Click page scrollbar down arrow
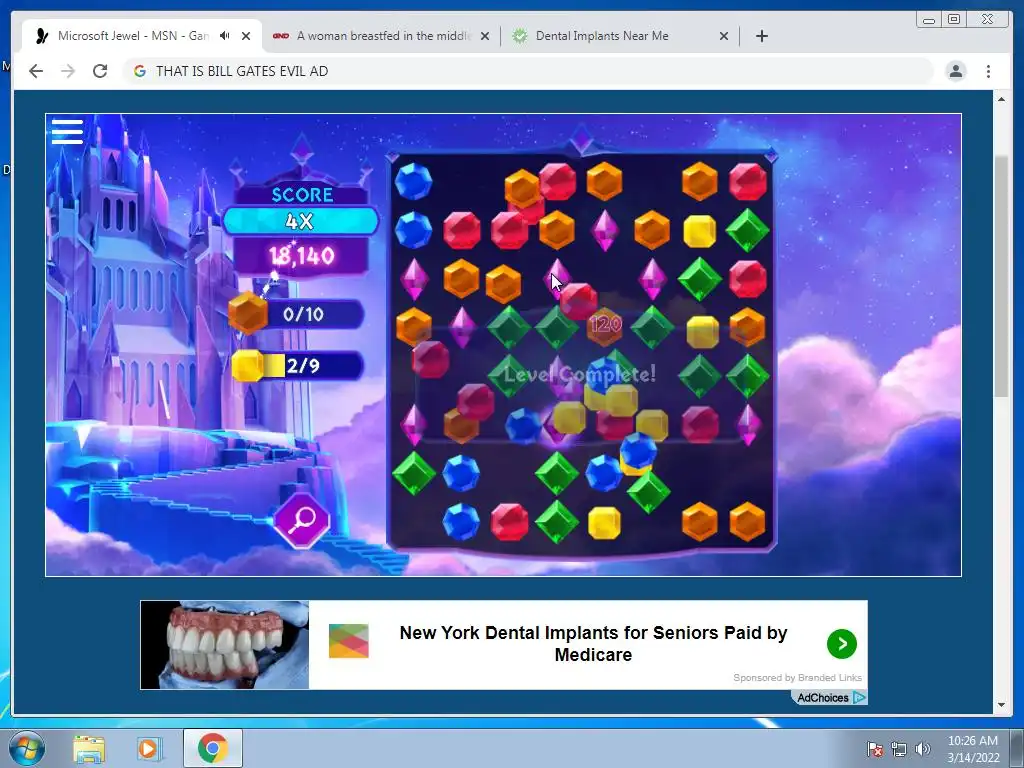Image resolution: width=1024 pixels, height=768 pixels. pos(1001,705)
